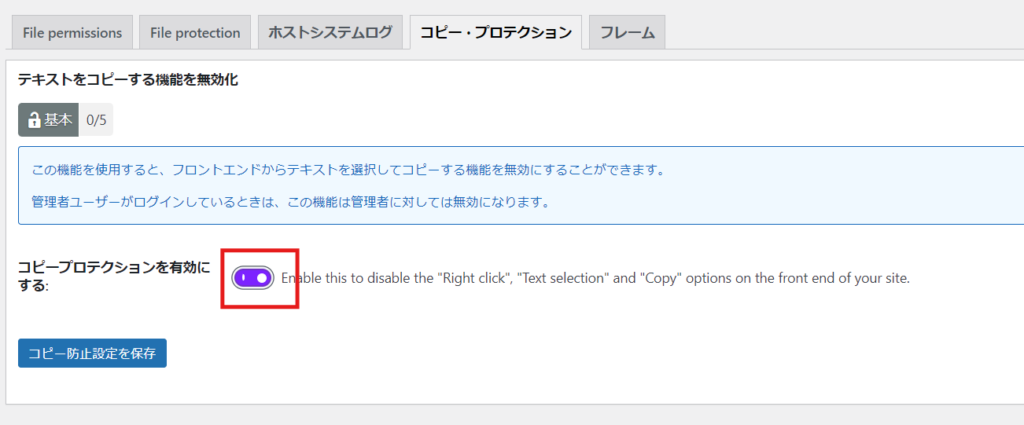Click the info line about 管理者ユーザー
The image size is (1024, 425).
[x=291, y=201]
